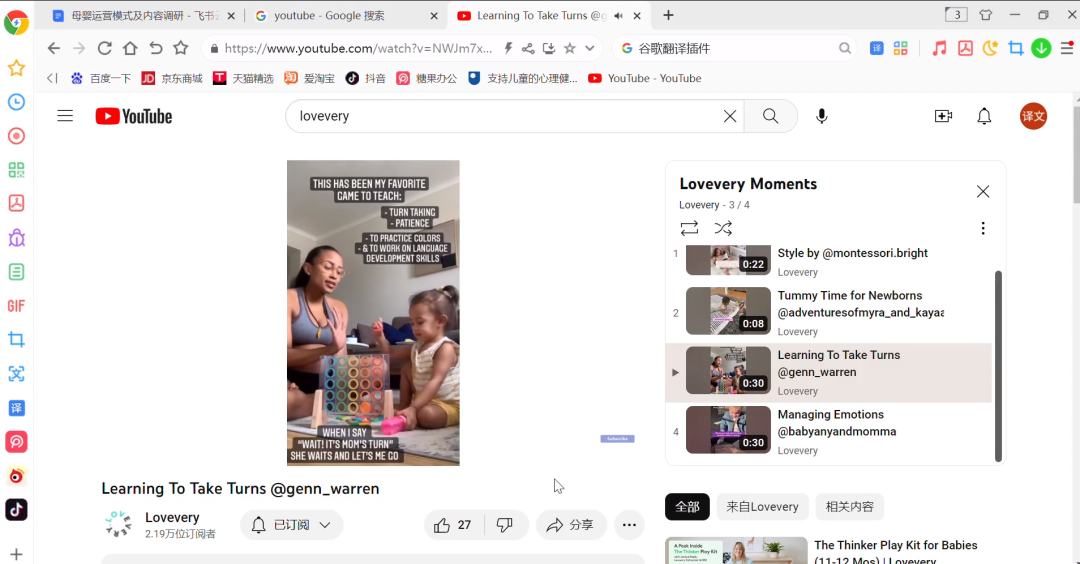Like the video with thumbs up
The image size is (1080, 564).
pyautogui.click(x=453, y=525)
